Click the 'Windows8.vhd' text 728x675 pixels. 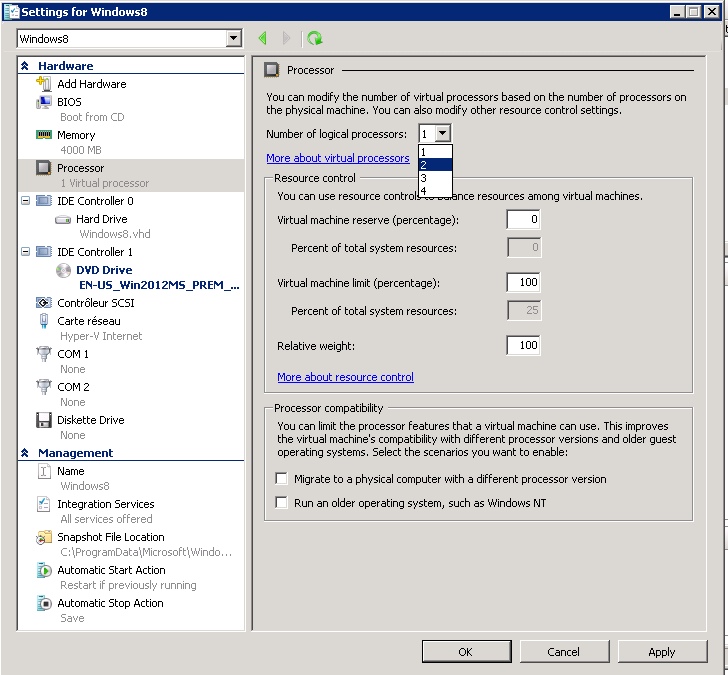tap(115, 234)
